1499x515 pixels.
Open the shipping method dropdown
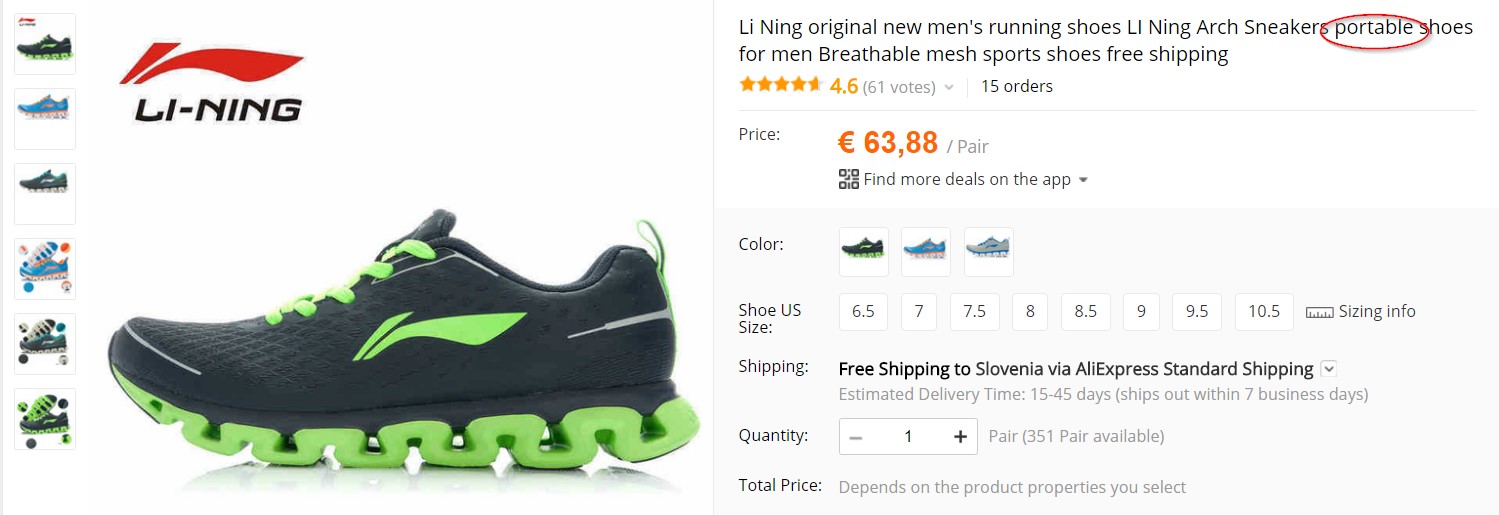(1328, 369)
